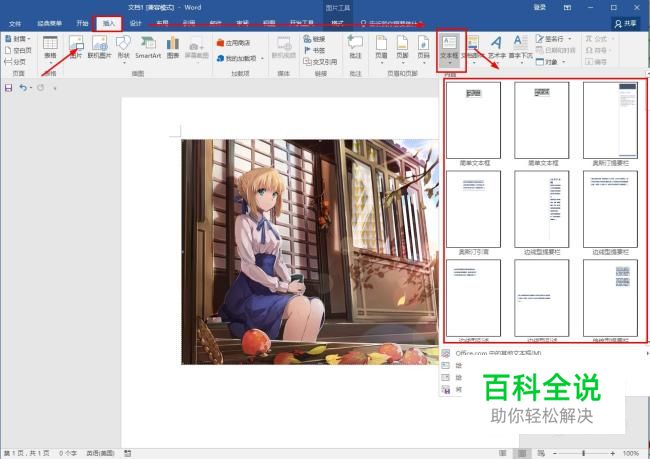This screenshot has width=650, height=459.
Task: Open the Developer (开发工具) tab
Action: (x=301, y=24)
